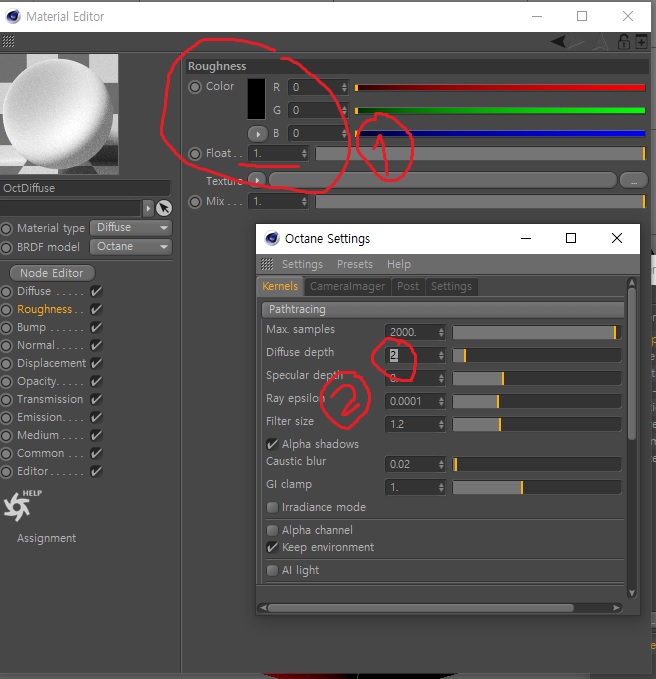
Task: Switch to the CameraImager tab
Action: [346, 286]
